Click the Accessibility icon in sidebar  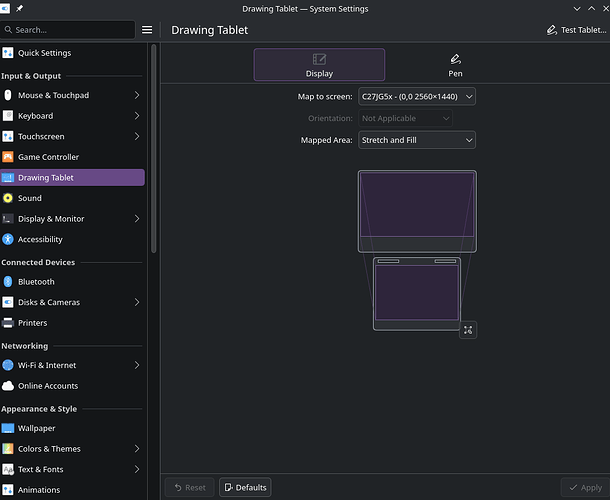pos(8,239)
